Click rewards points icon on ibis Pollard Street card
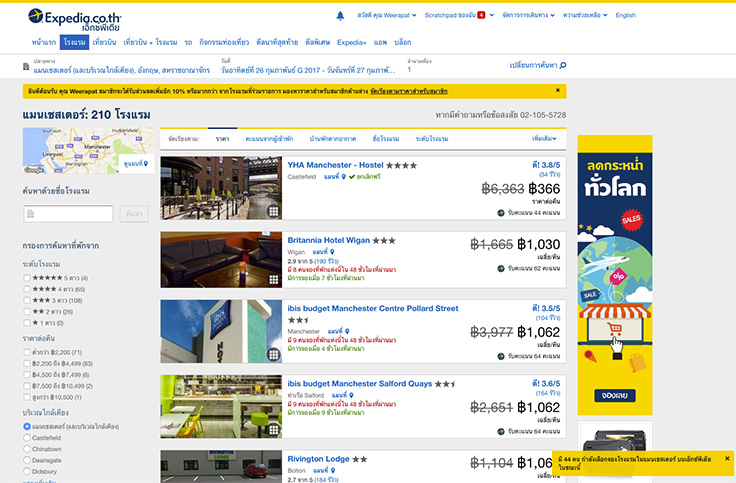The width and height of the screenshot is (736, 483). 501,356
